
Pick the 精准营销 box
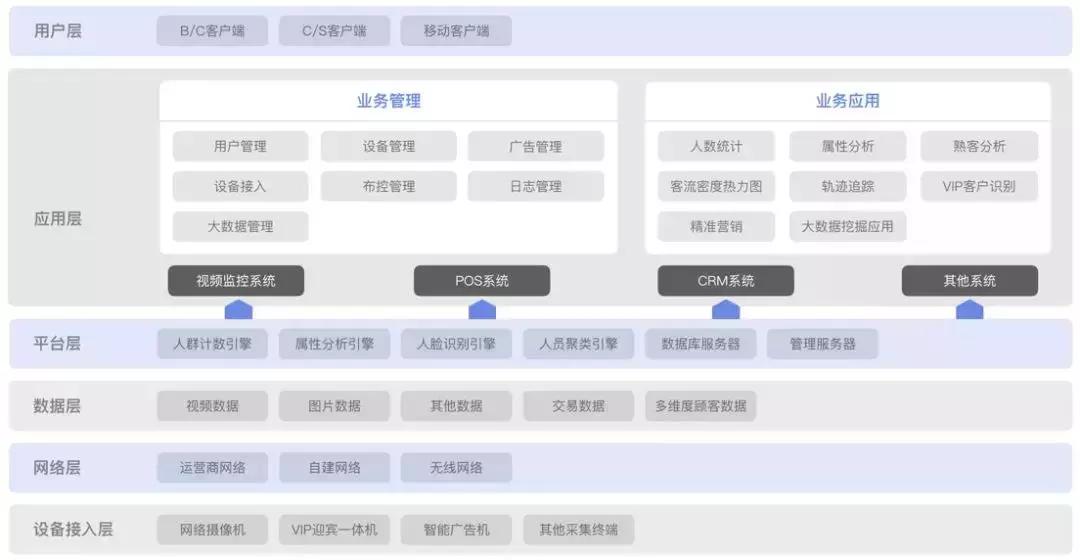click(x=716, y=226)
